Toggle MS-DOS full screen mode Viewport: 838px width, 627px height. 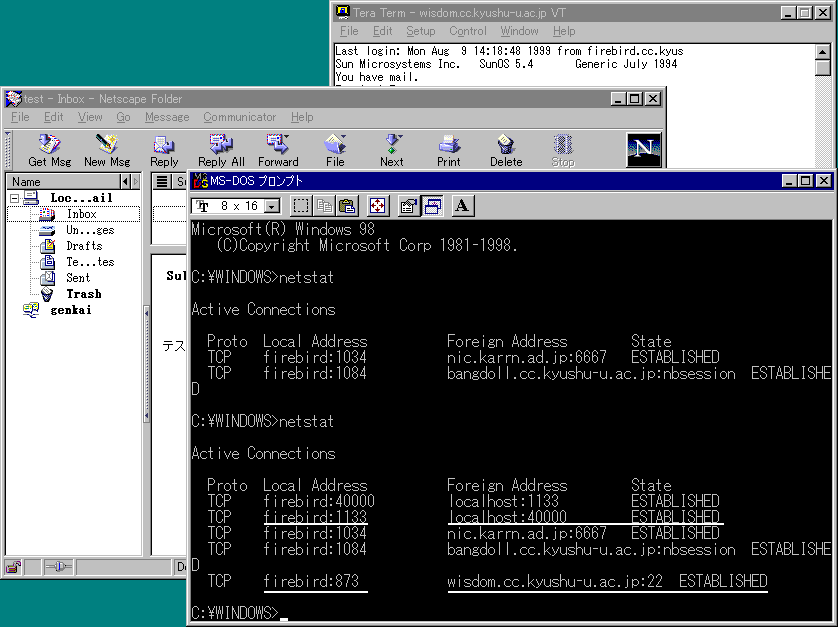pyautogui.click(x=377, y=206)
